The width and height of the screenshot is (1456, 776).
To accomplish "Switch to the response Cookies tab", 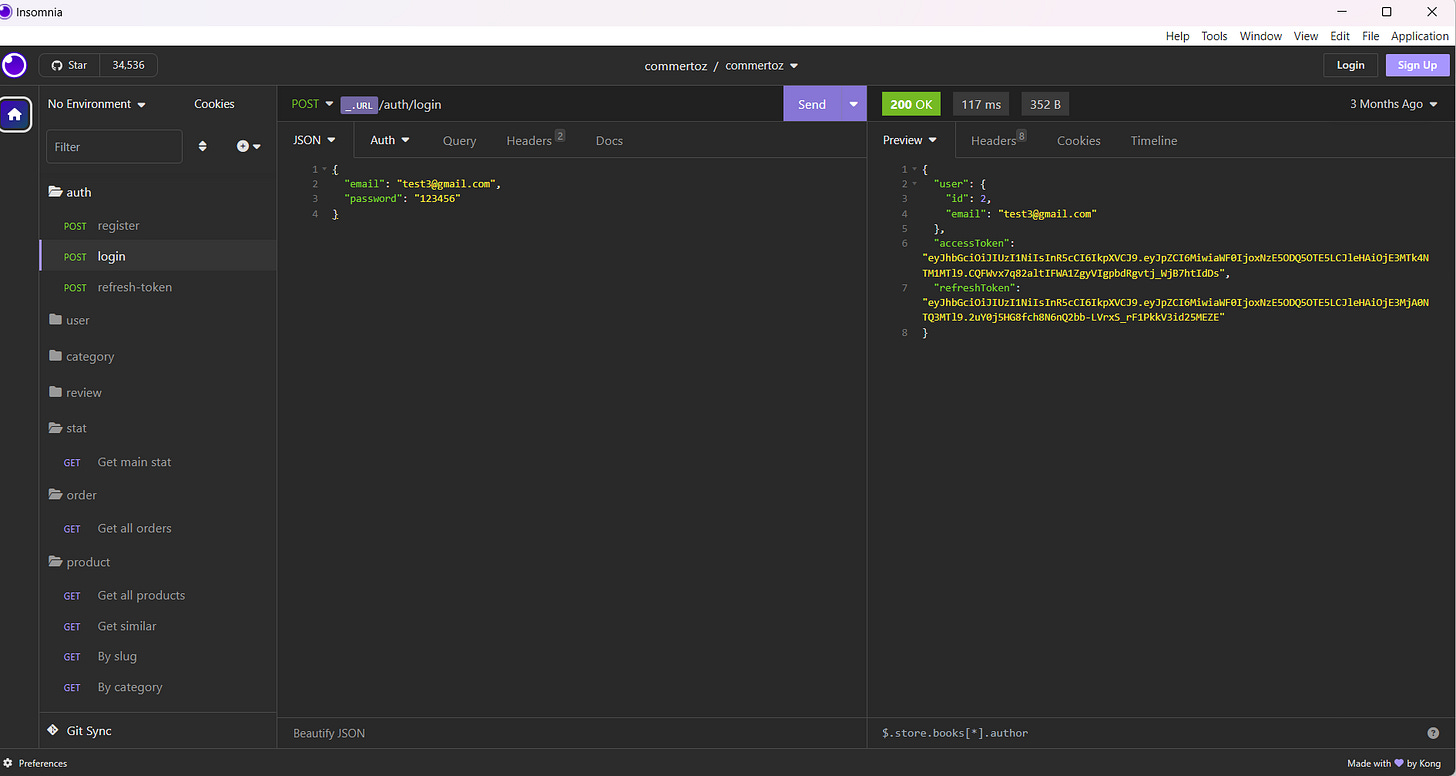I will coord(1079,141).
